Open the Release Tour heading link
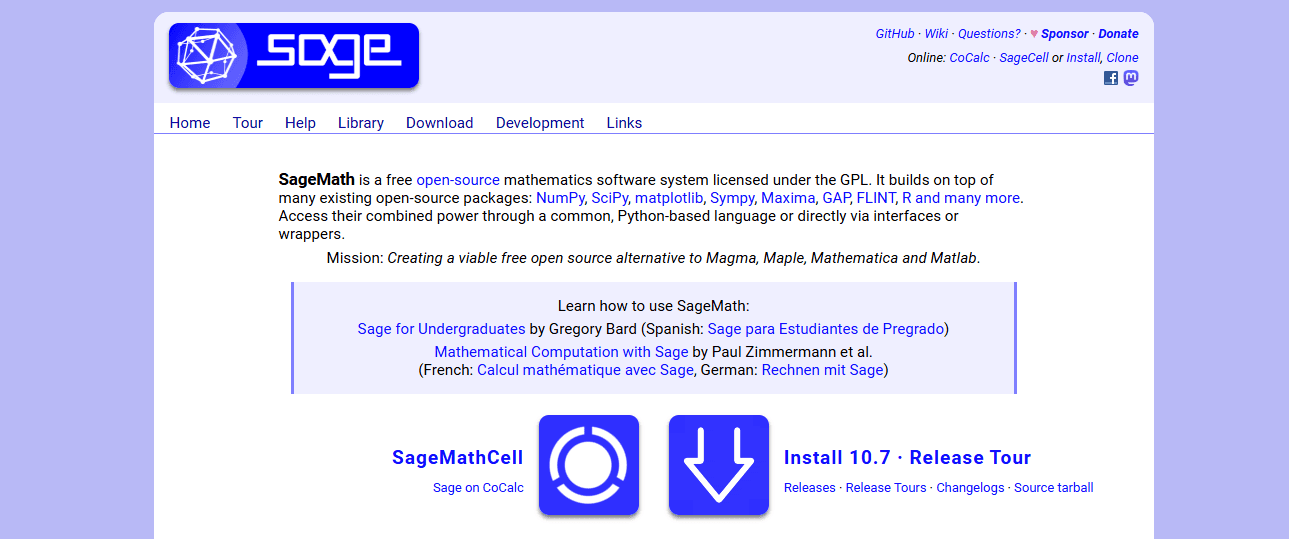1289x539 pixels. click(x=970, y=458)
